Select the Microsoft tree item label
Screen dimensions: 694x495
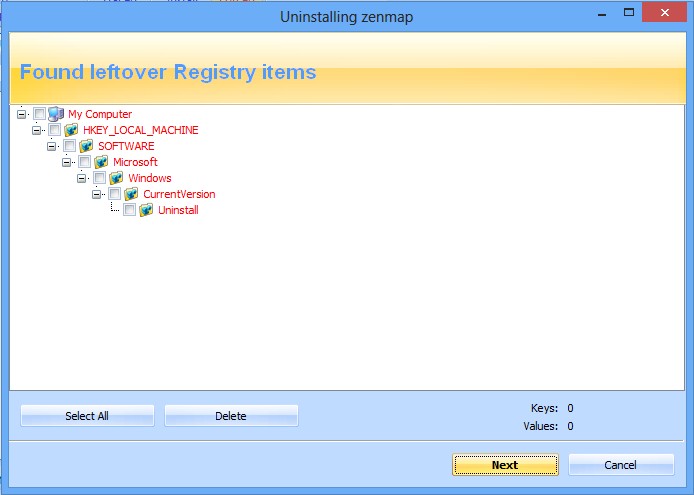pyautogui.click(x=135, y=162)
